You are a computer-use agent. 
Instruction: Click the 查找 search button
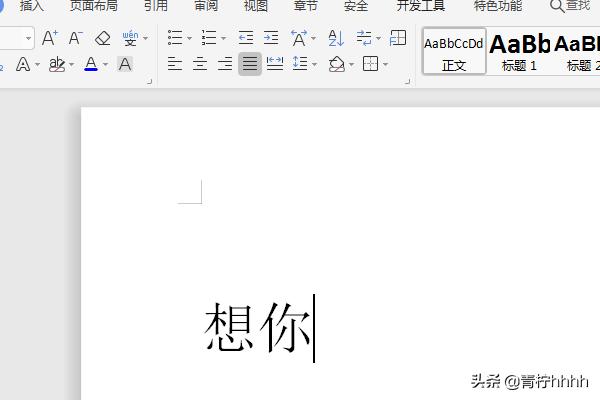click(x=570, y=5)
